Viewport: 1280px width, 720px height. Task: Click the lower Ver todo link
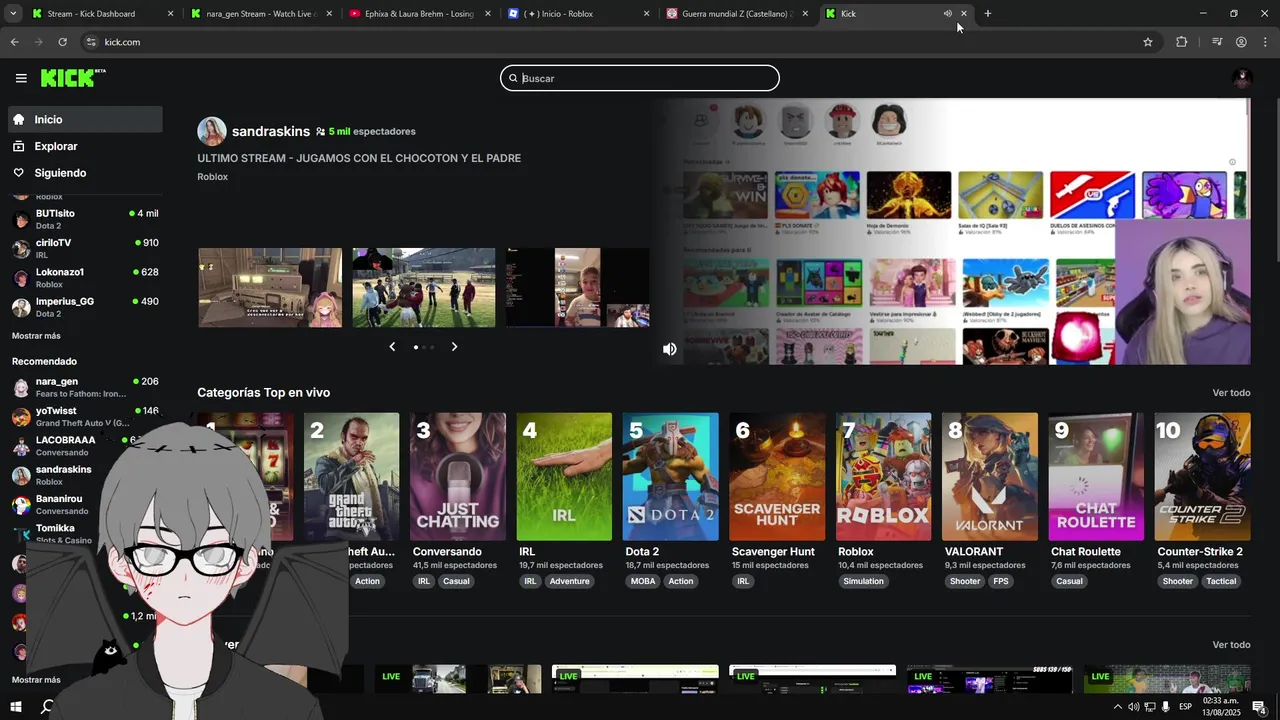coord(1231,645)
